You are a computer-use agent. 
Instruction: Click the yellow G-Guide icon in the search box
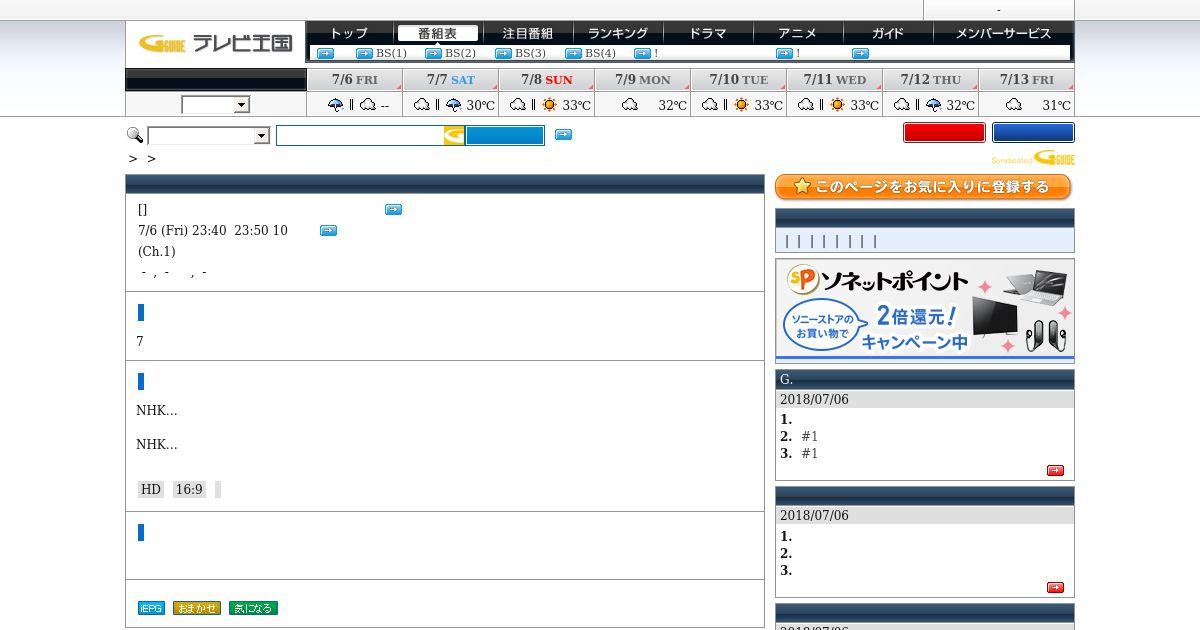coord(454,135)
